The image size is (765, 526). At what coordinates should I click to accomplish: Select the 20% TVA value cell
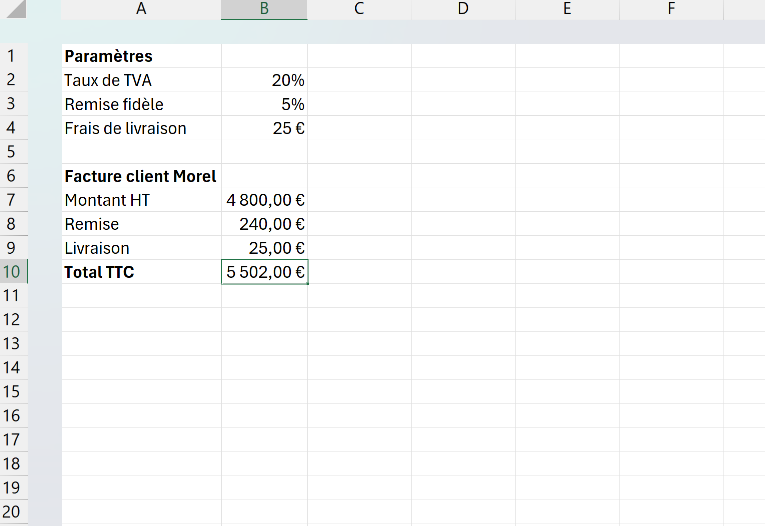coord(264,80)
